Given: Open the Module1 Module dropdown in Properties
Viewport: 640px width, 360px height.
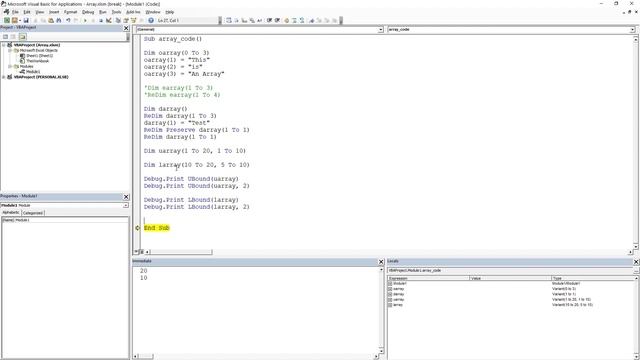Looking at the screenshot, I should tap(125, 205).
